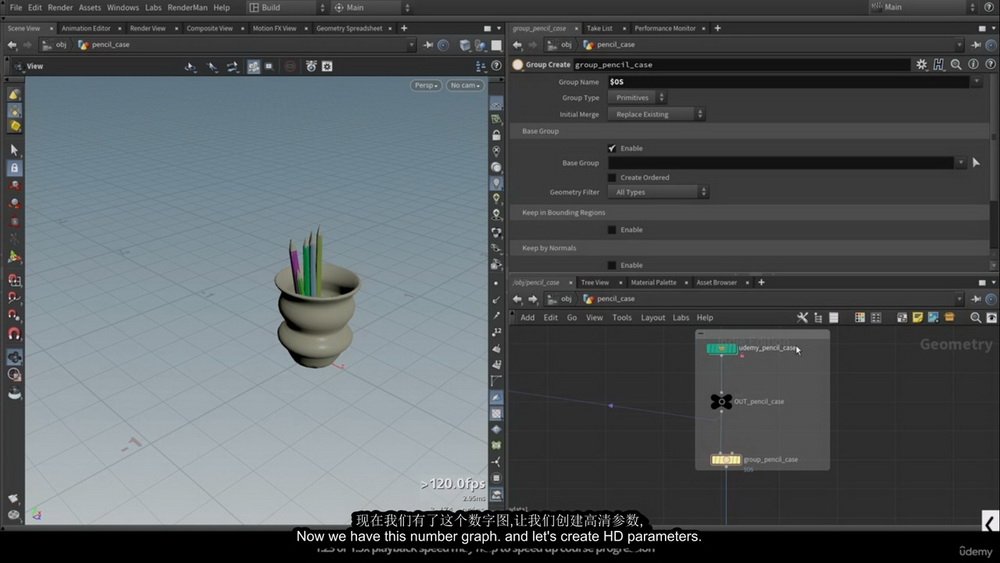The width and height of the screenshot is (1000, 563).
Task: Click the udemy_pencil_case node
Action: click(x=721, y=348)
